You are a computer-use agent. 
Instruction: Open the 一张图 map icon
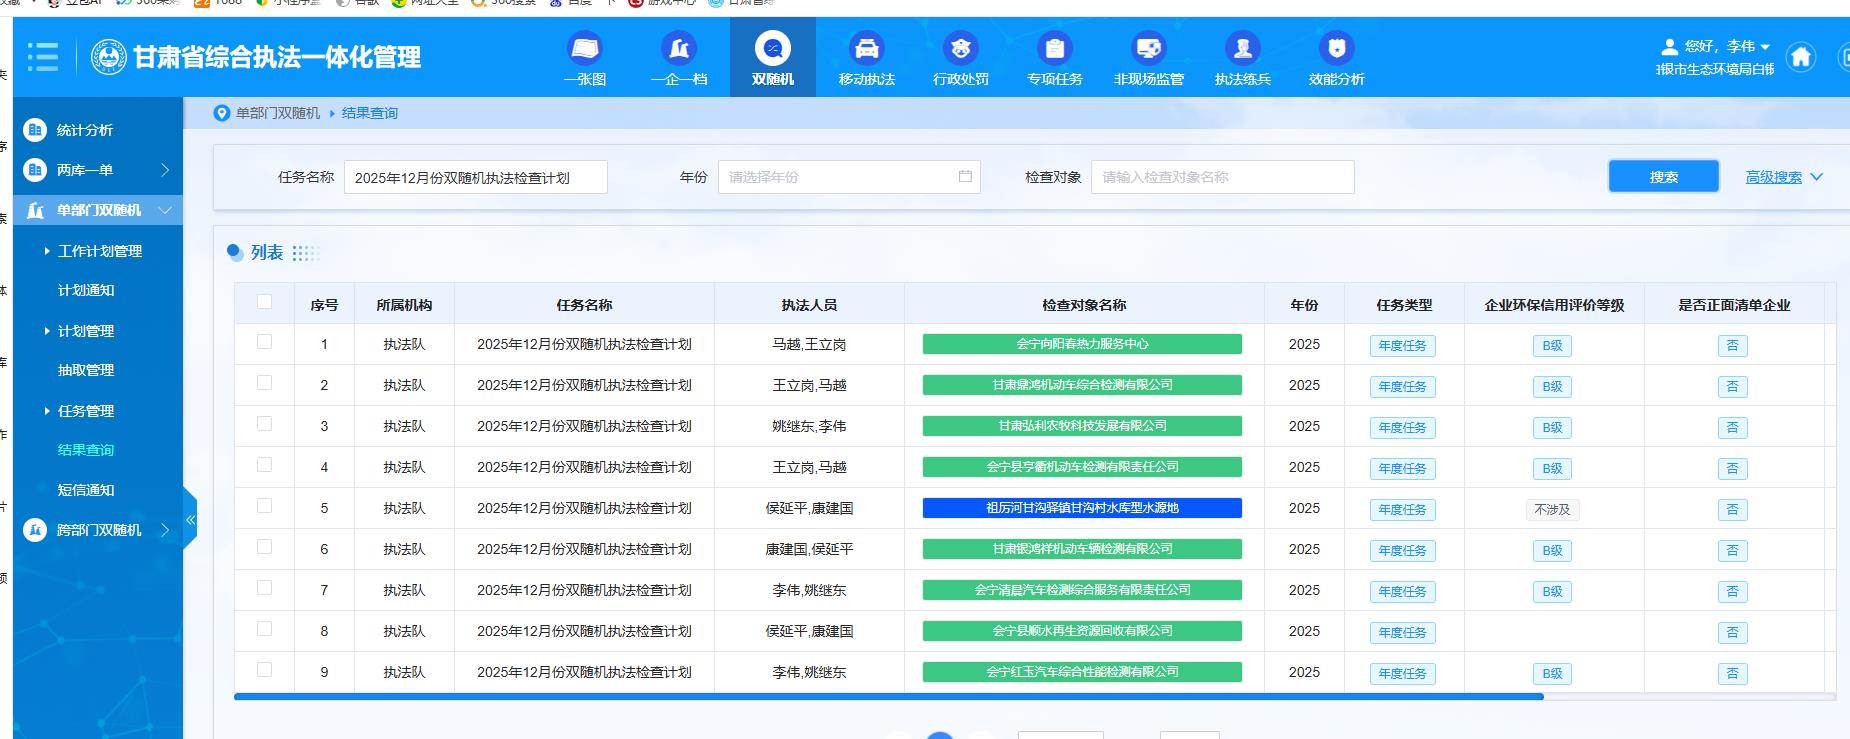[x=585, y=49]
